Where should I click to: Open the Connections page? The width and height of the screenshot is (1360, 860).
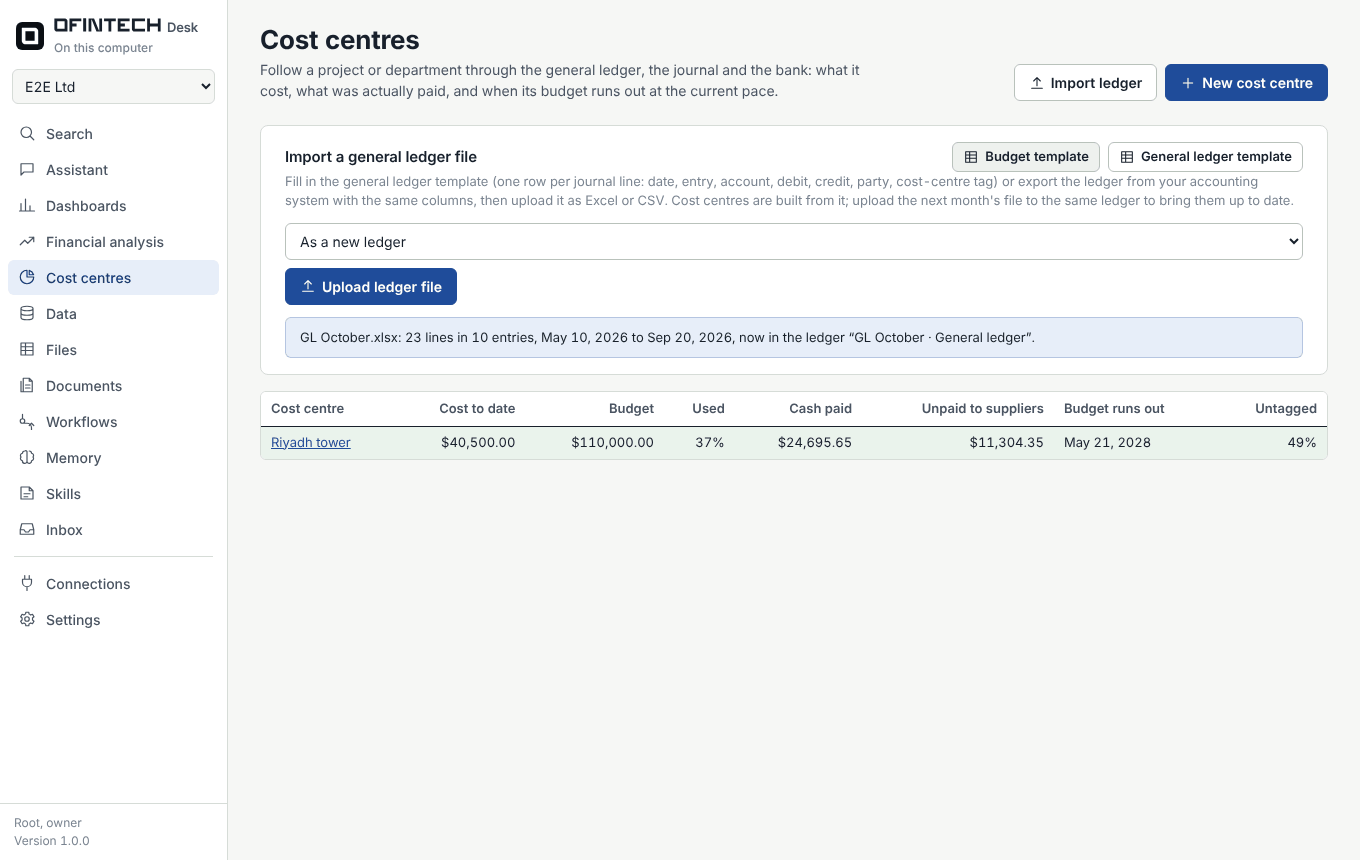tap(113, 584)
